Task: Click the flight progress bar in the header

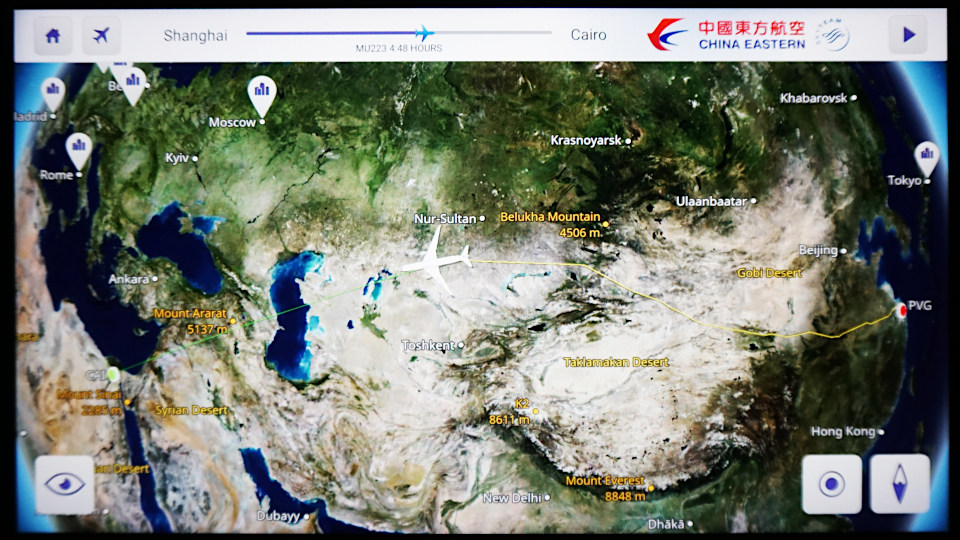Action: tap(398, 33)
